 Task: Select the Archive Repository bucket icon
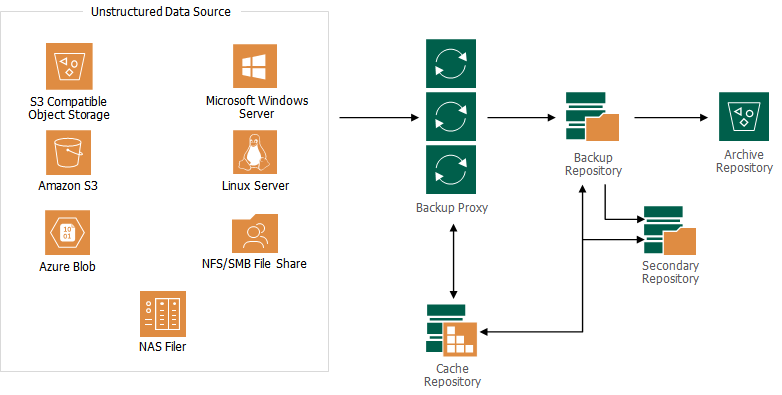(744, 116)
